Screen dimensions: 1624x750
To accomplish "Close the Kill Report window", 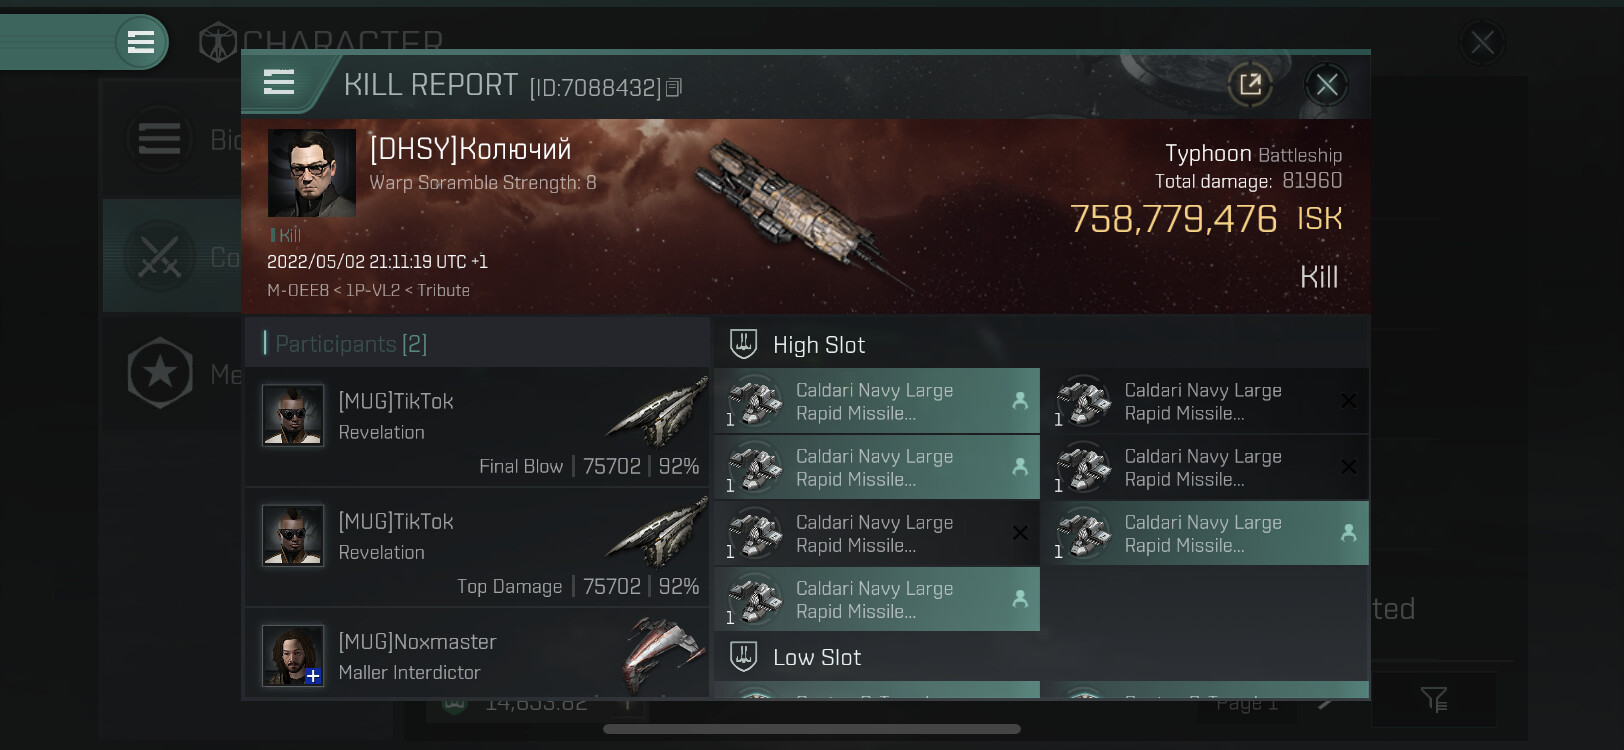I will pyautogui.click(x=1327, y=85).
